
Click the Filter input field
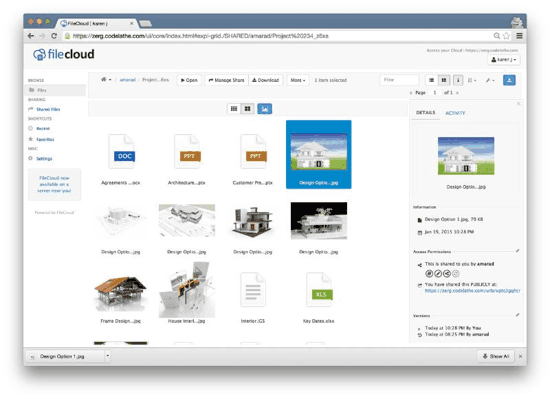(x=399, y=80)
